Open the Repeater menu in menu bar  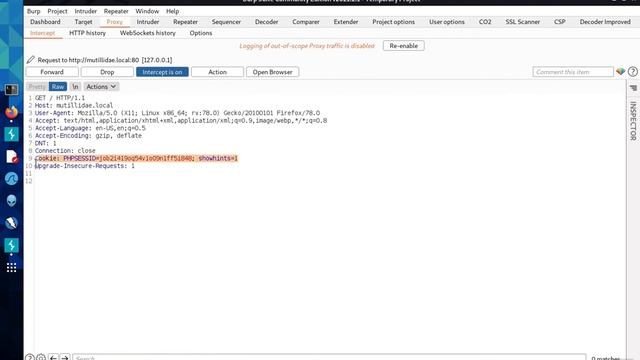(116, 11)
